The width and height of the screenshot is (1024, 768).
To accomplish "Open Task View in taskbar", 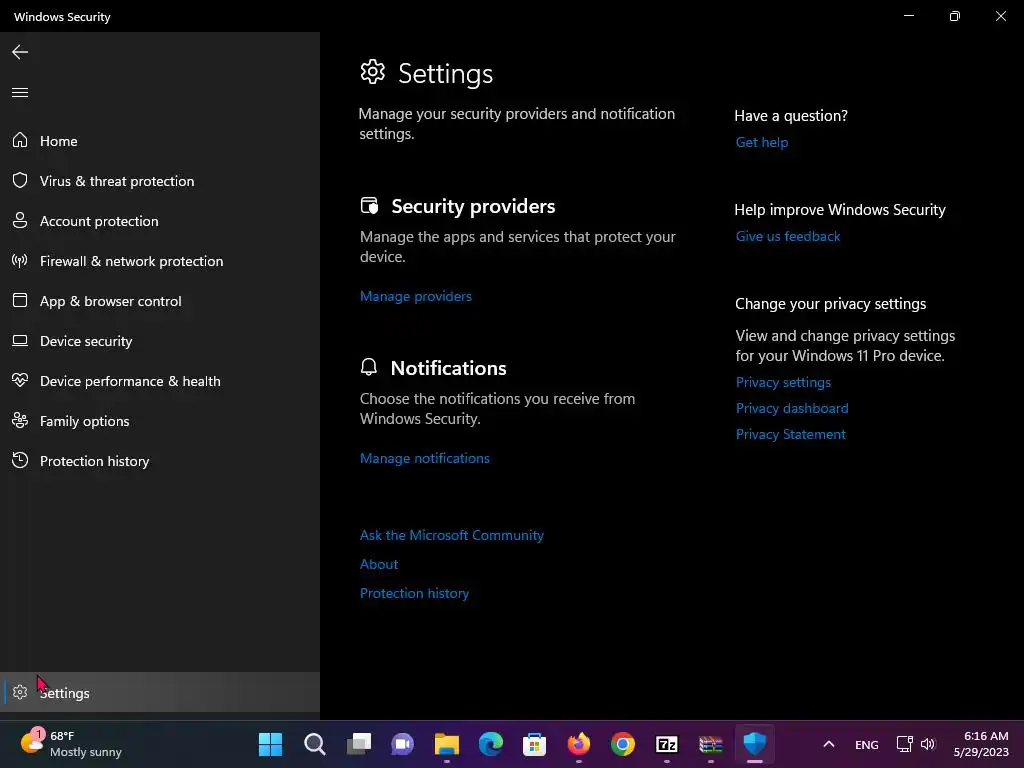I will (x=359, y=744).
